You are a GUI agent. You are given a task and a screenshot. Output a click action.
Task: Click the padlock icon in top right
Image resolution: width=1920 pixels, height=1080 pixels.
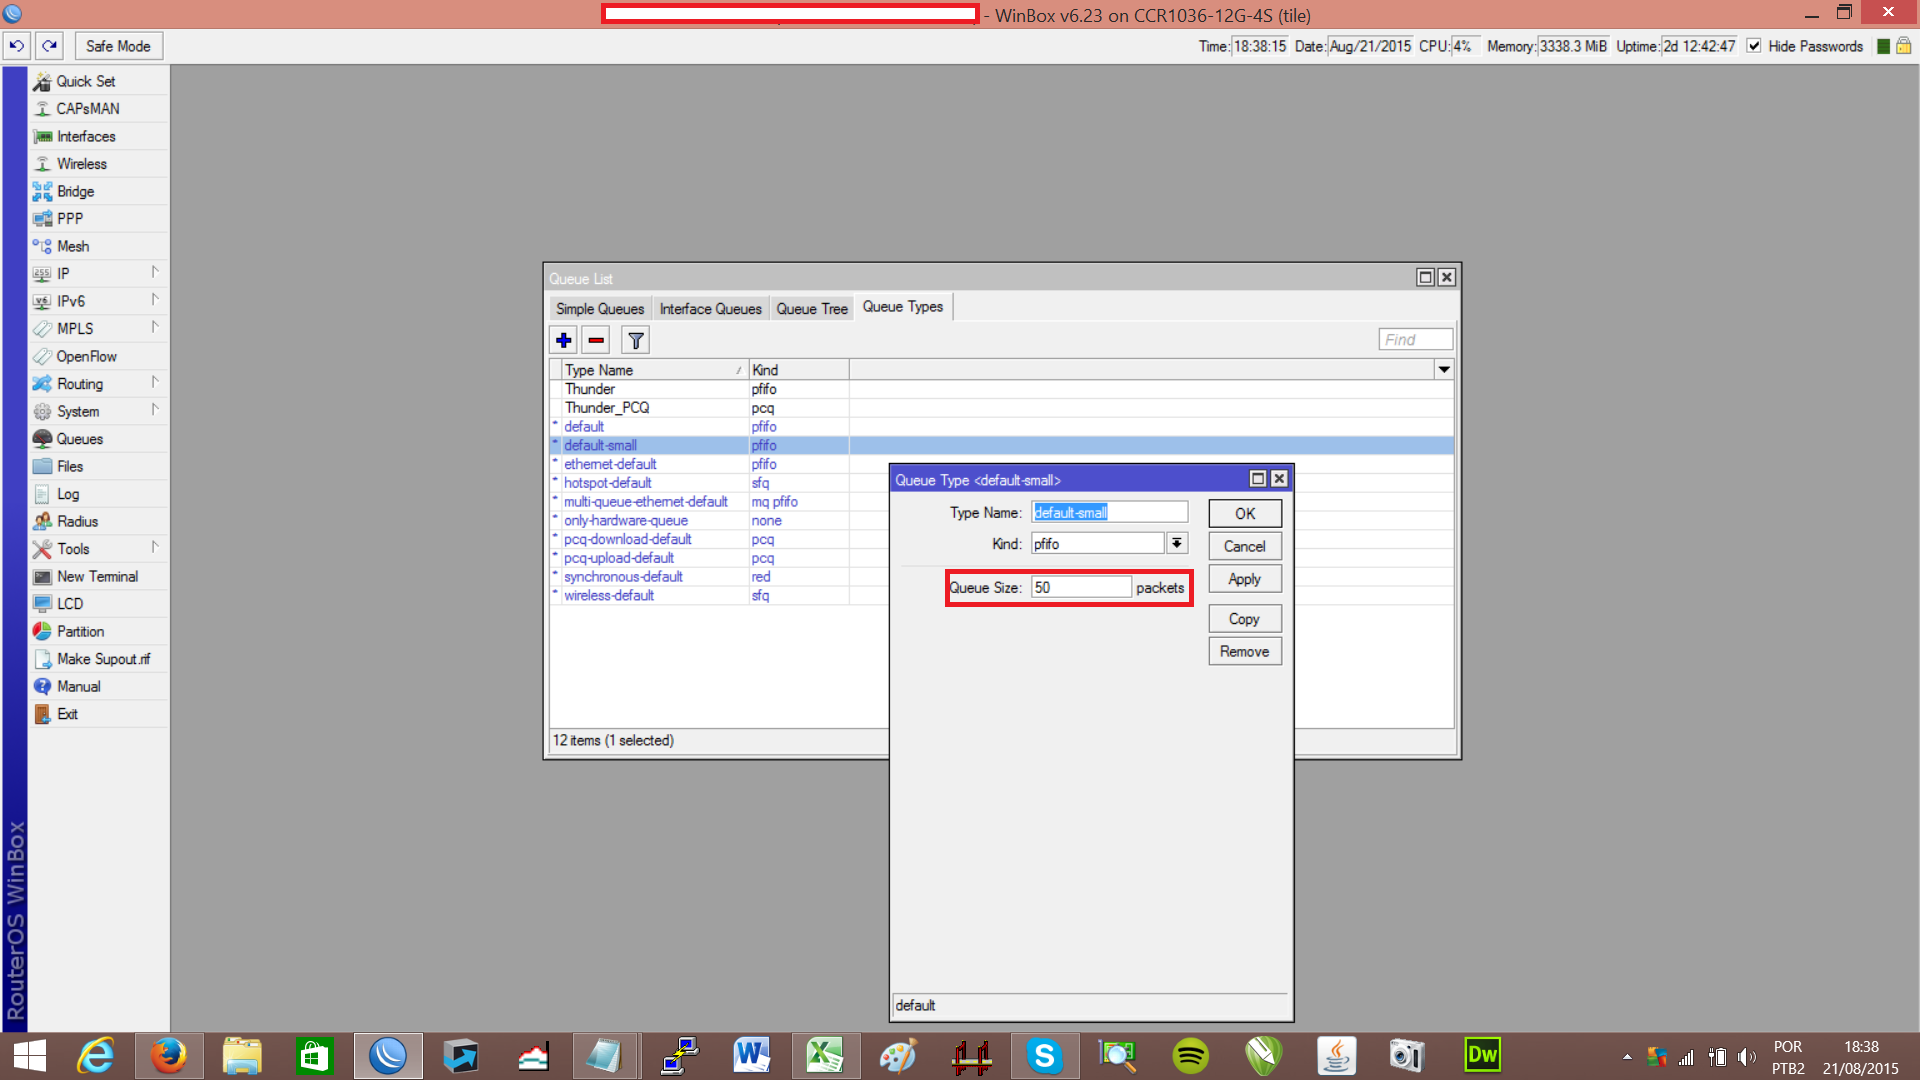pos(1904,46)
